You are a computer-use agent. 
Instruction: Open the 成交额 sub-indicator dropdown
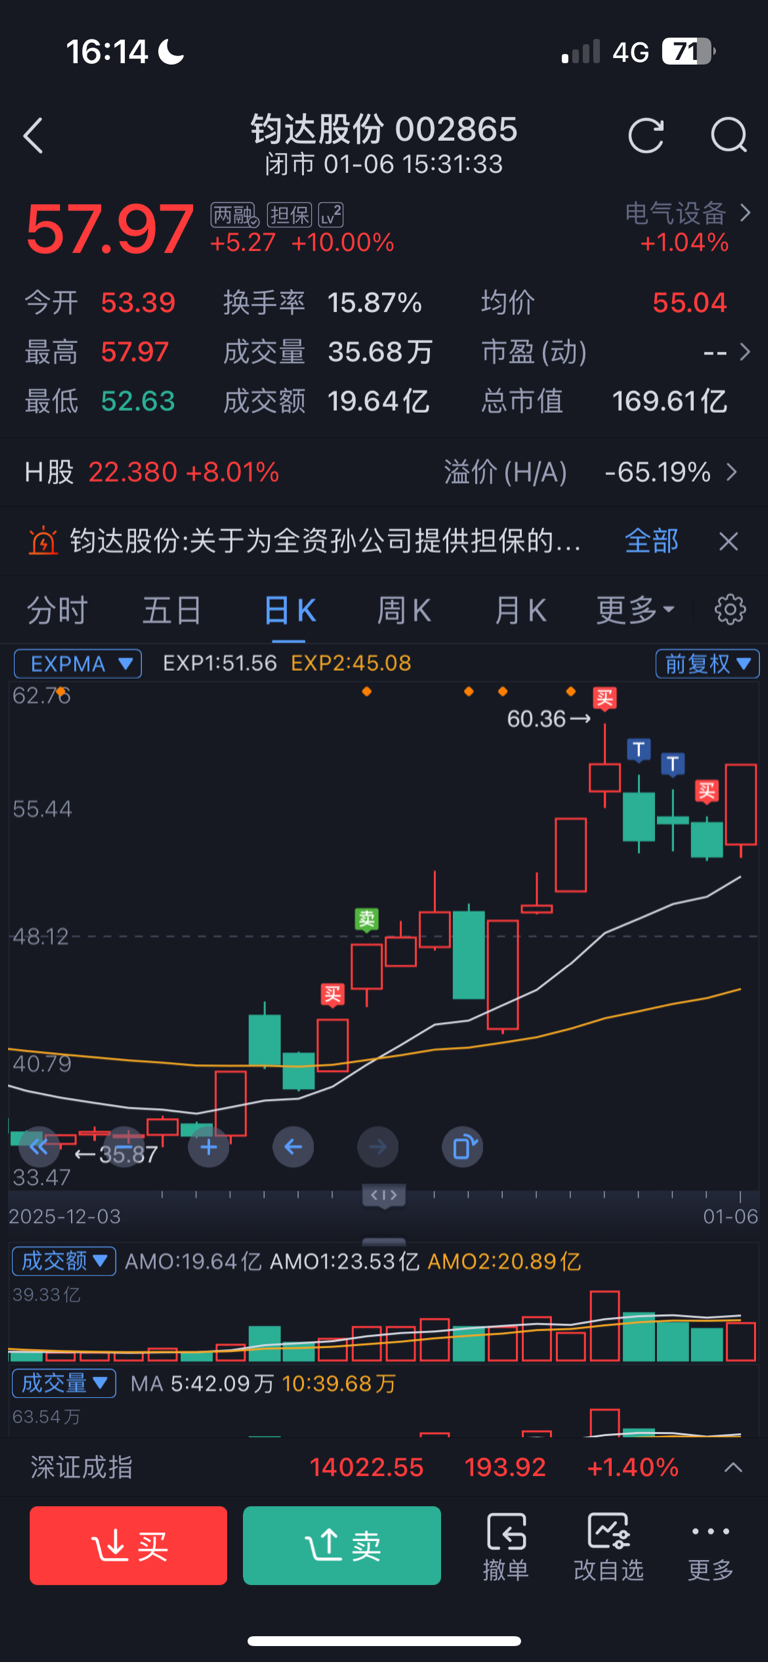tap(64, 1261)
